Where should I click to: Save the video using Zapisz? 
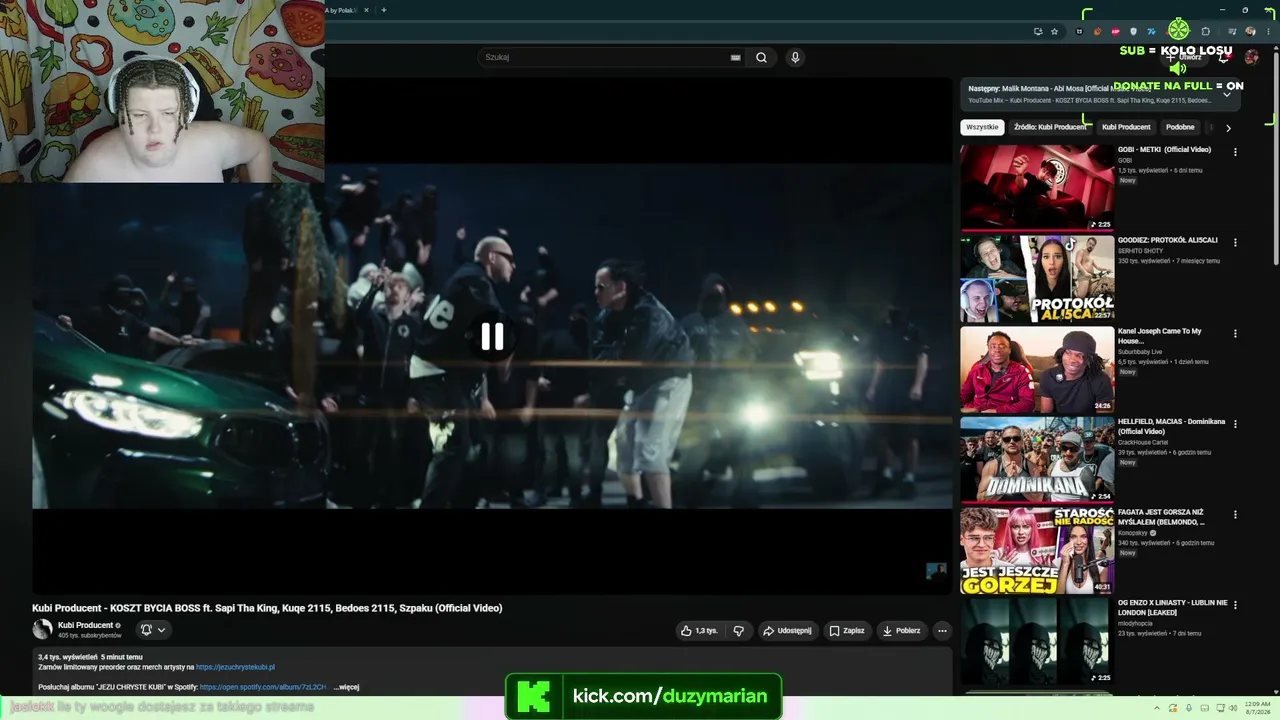pyautogui.click(x=846, y=631)
